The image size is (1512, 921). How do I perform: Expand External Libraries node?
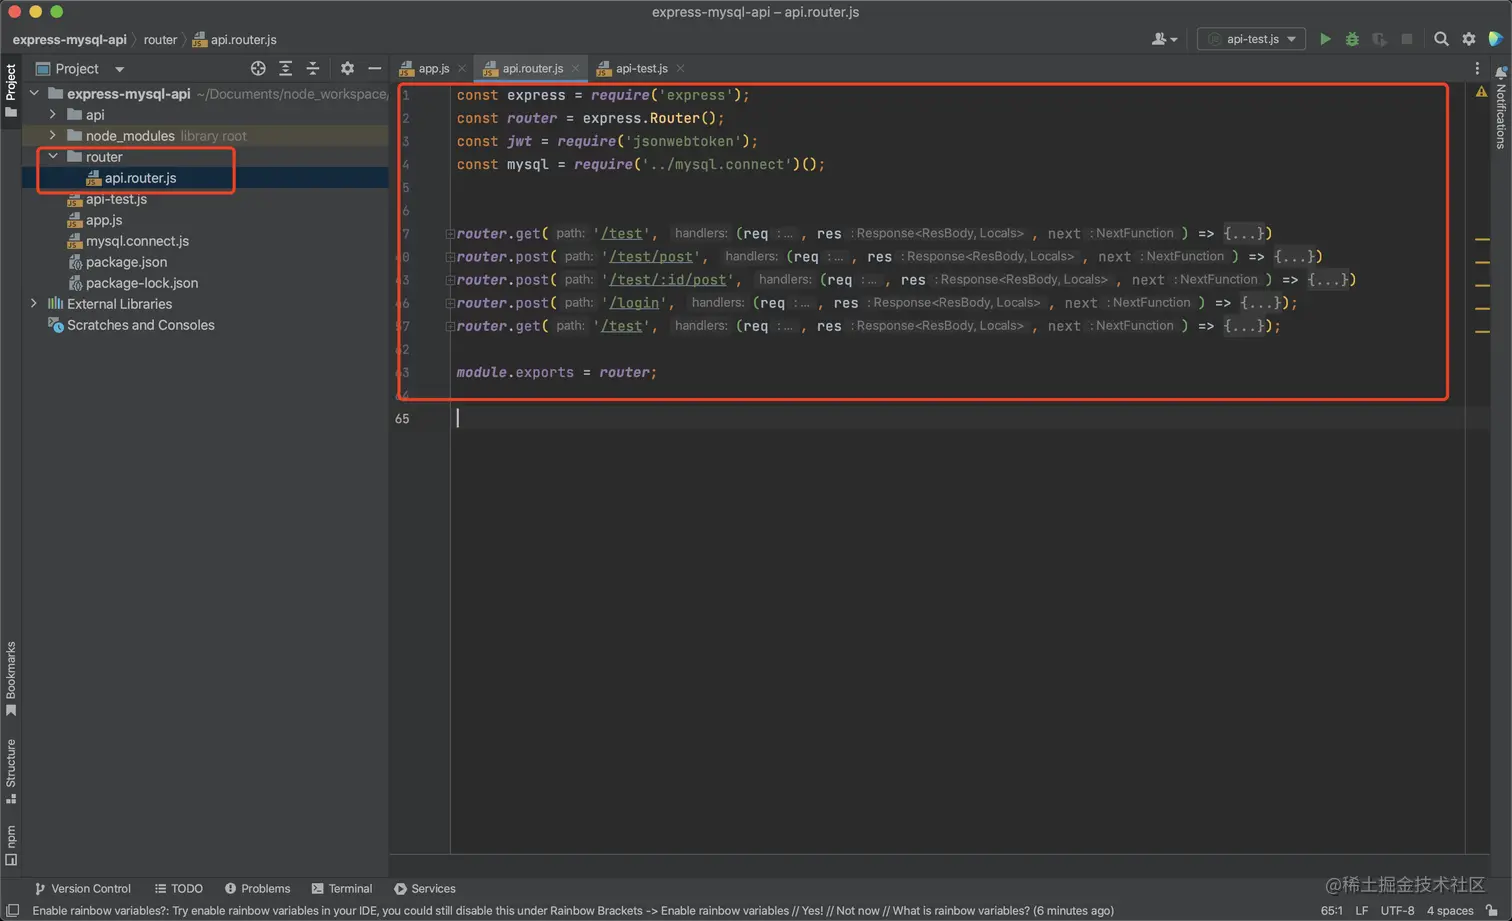point(34,304)
